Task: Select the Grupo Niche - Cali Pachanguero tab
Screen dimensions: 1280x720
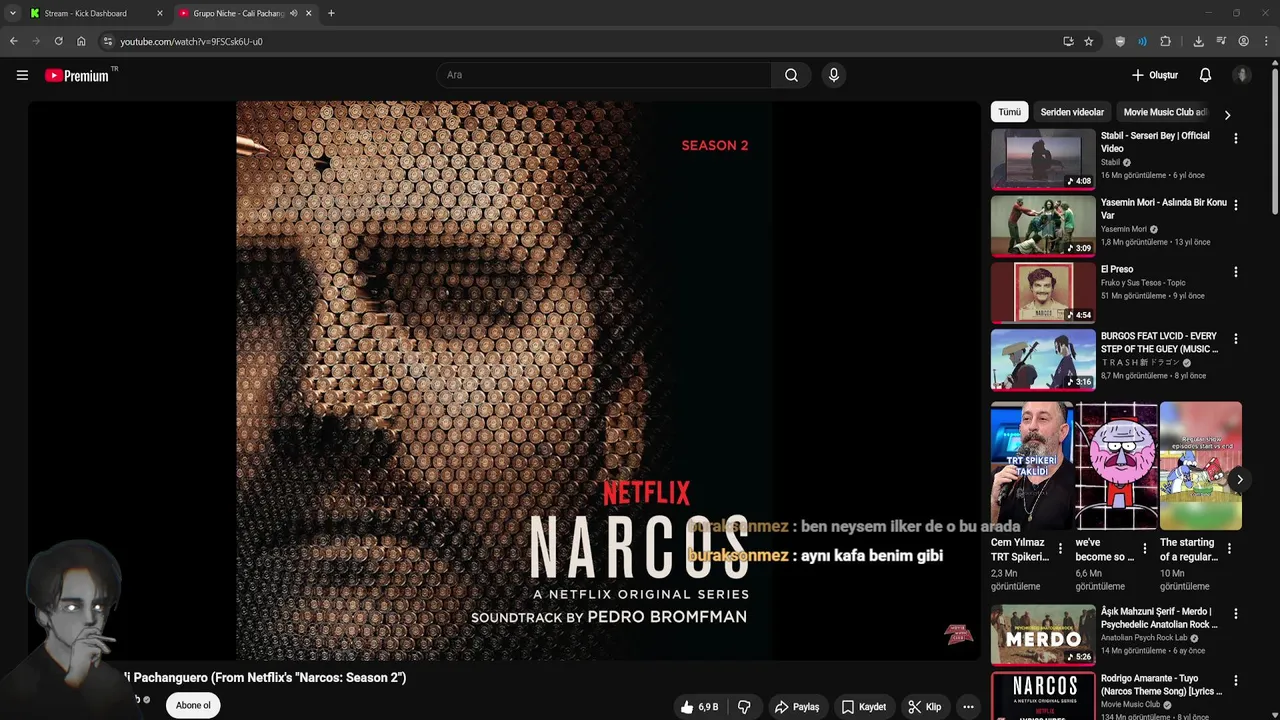Action: click(x=238, y=13)
